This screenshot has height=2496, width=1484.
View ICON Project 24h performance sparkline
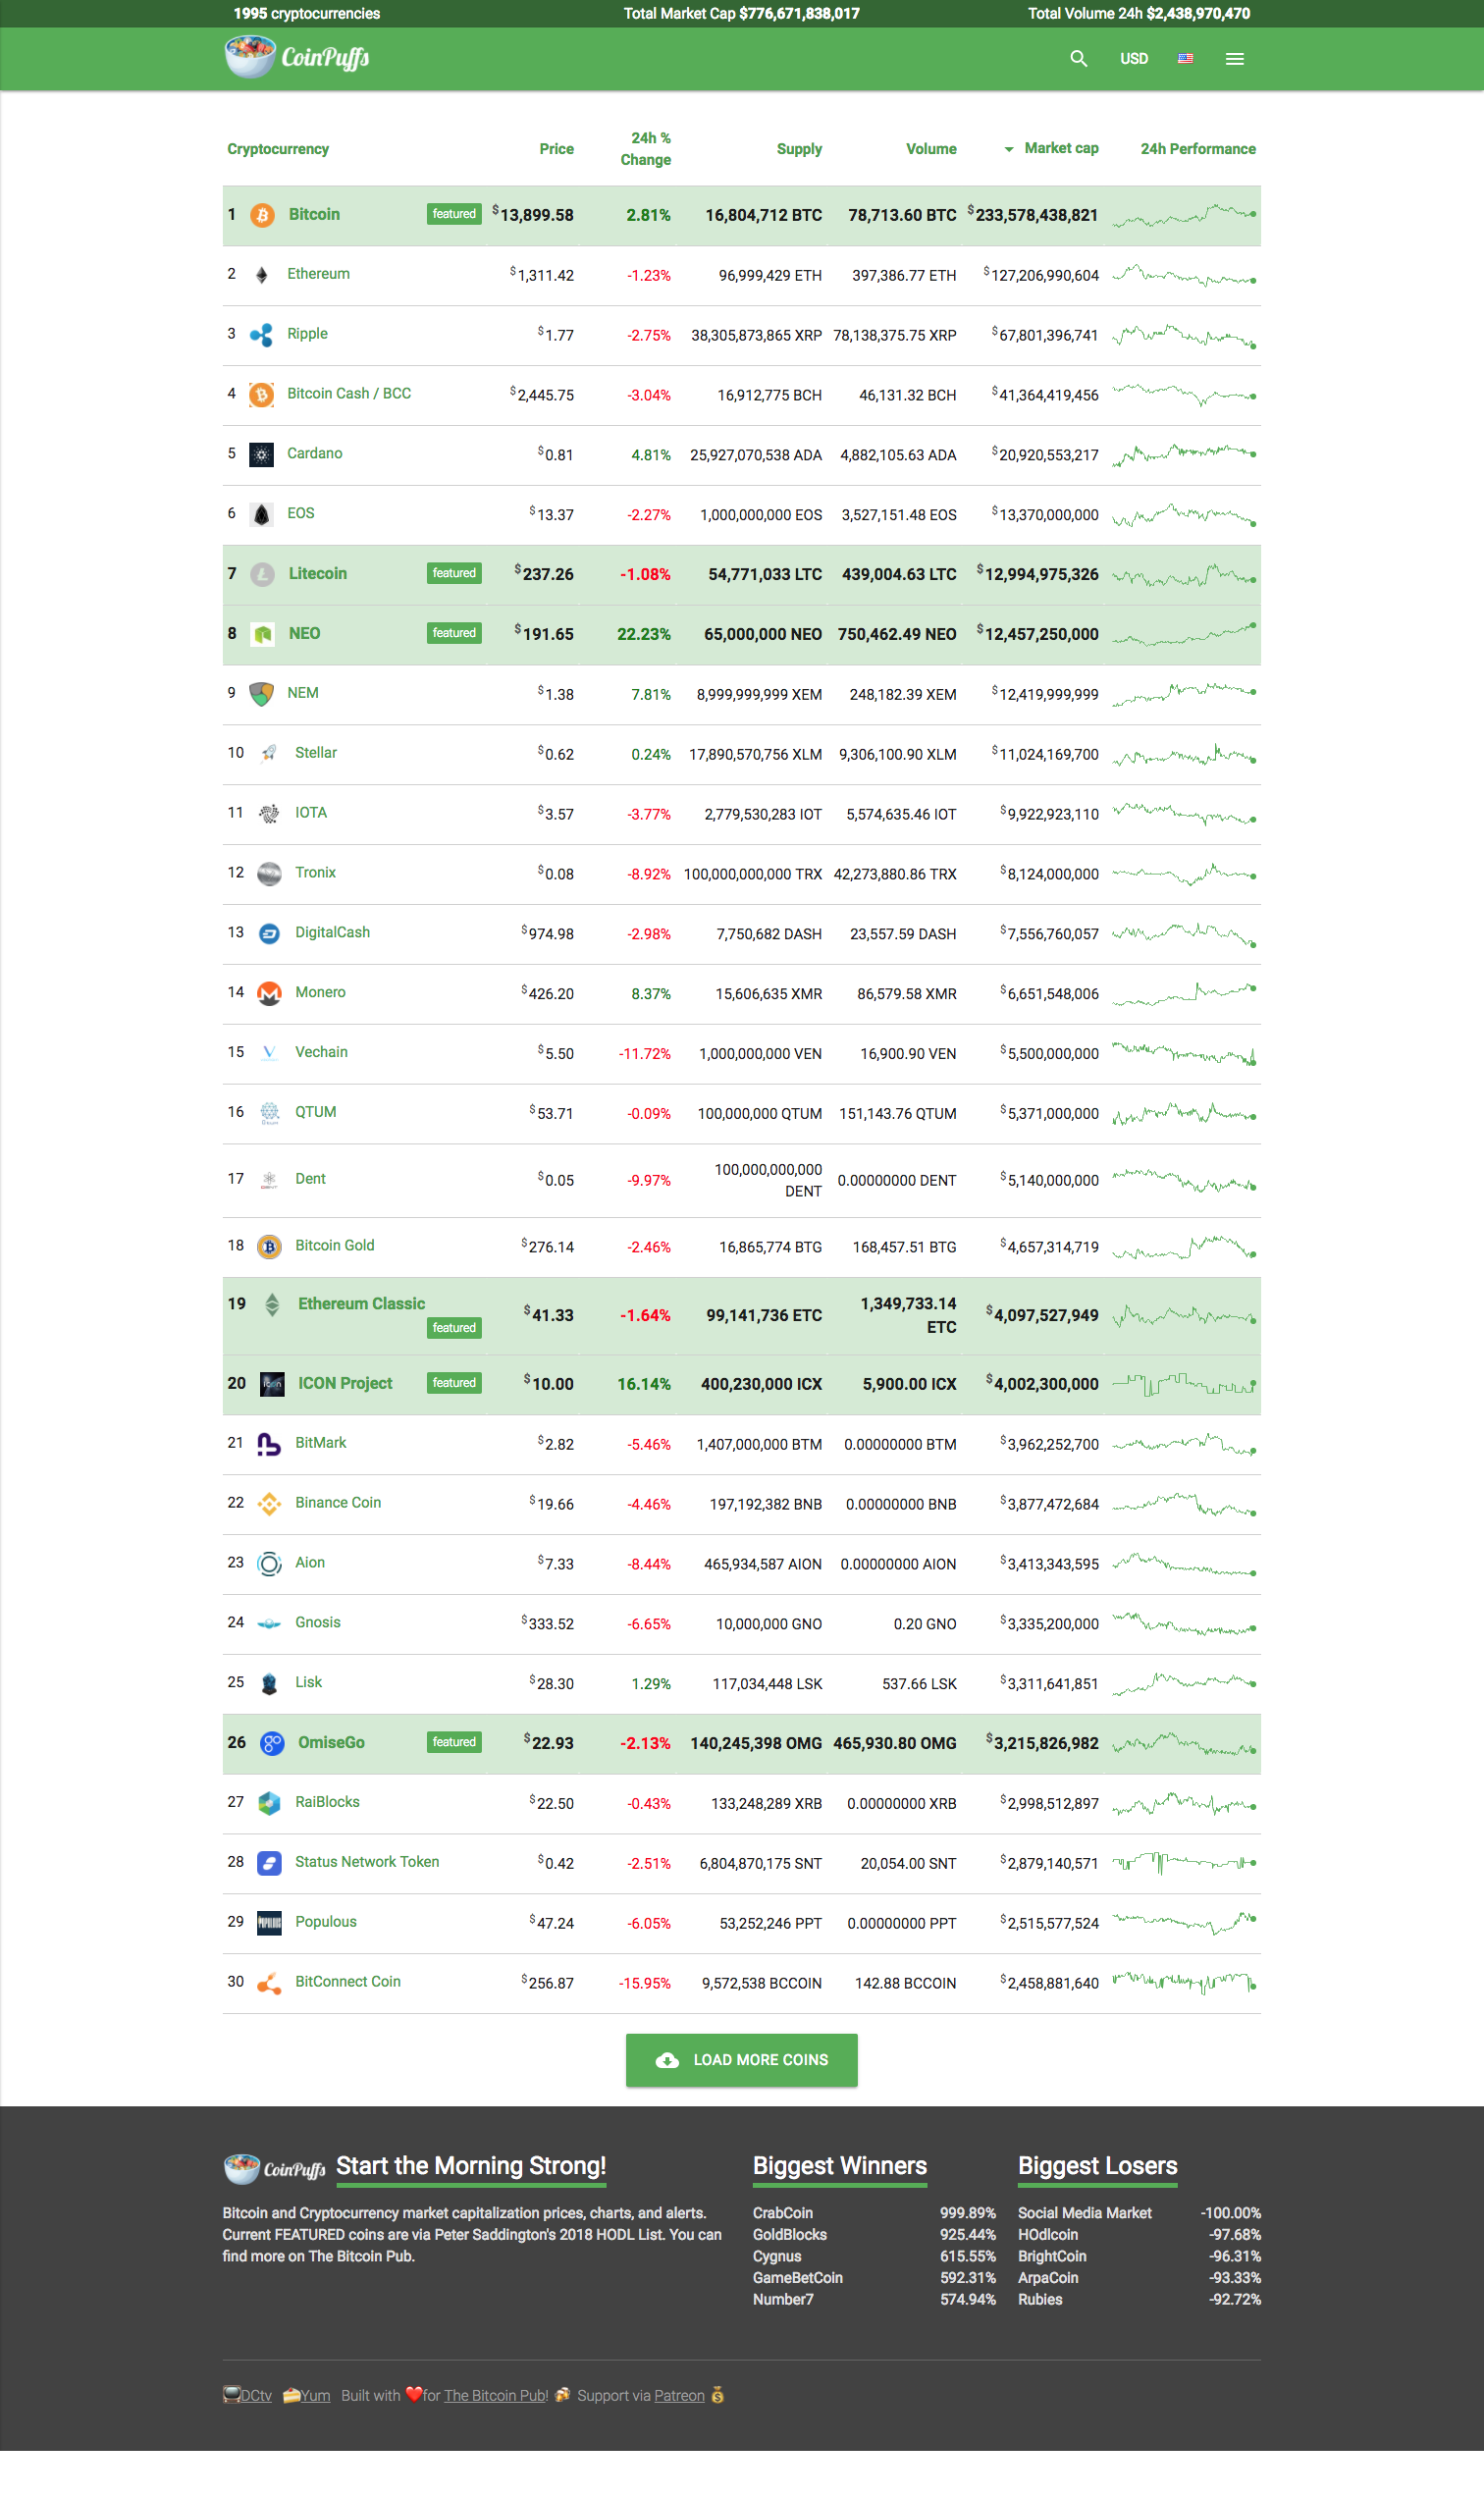point(1184,1384)
